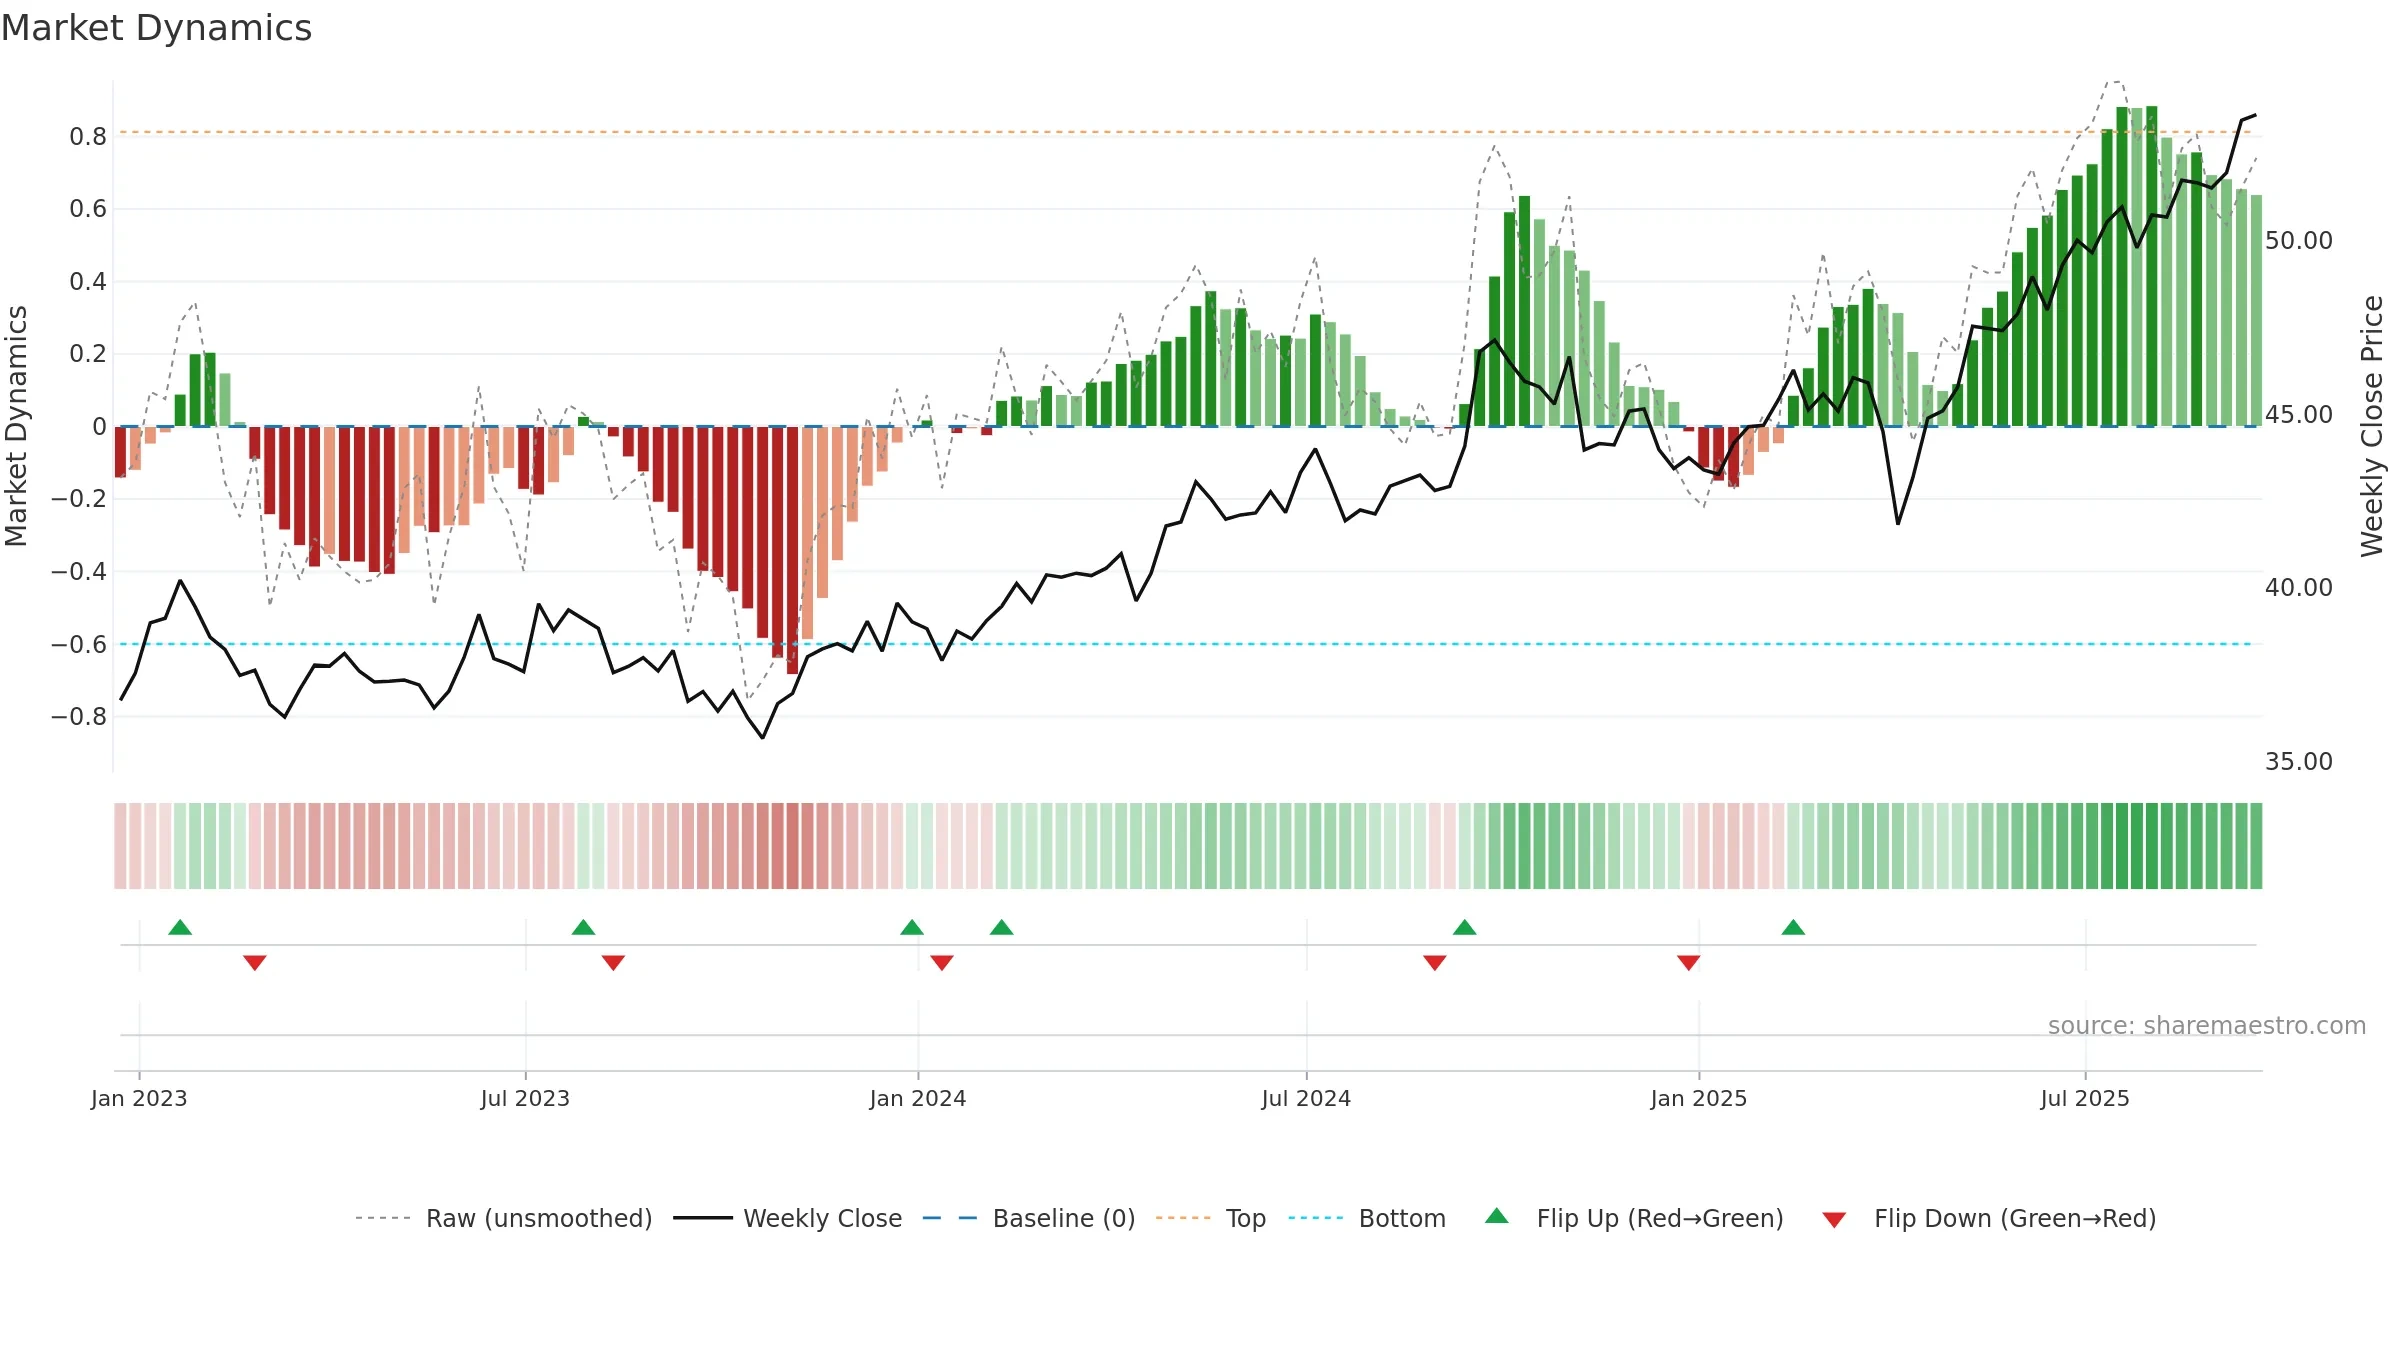This screenshot has height=1350, width=2400.
Task: Select the green Flip Up triangle in Feb 2025
Action: [1793, 927]
